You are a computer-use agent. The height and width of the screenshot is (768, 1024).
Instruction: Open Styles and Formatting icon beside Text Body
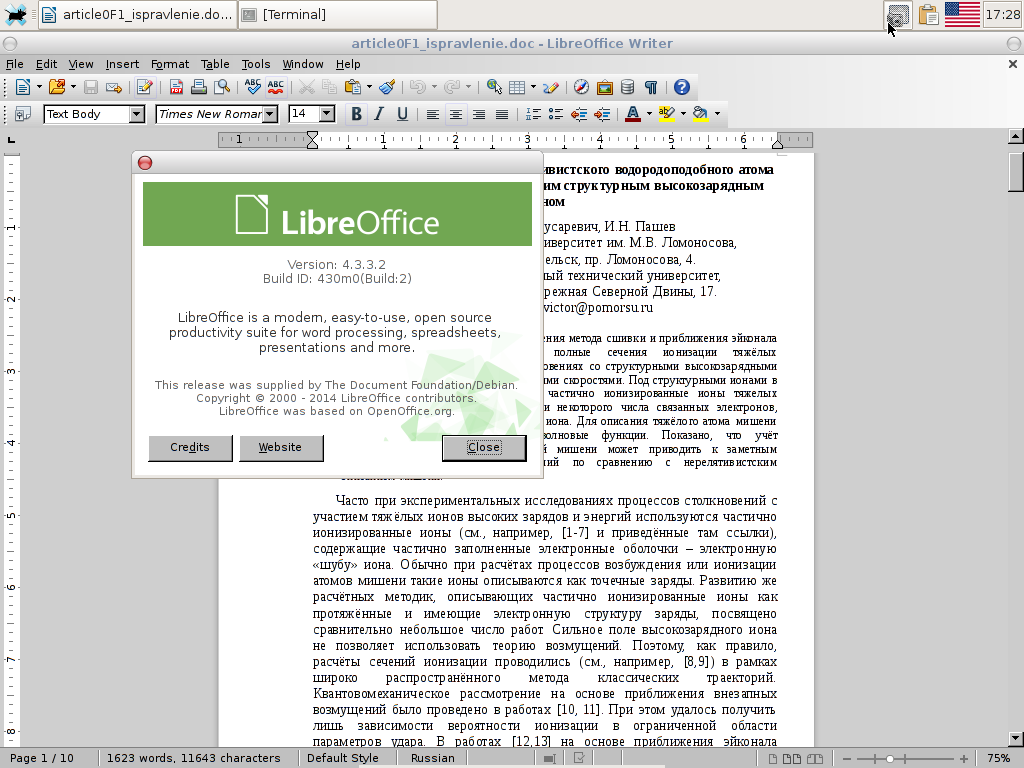(x=23, y=114)
